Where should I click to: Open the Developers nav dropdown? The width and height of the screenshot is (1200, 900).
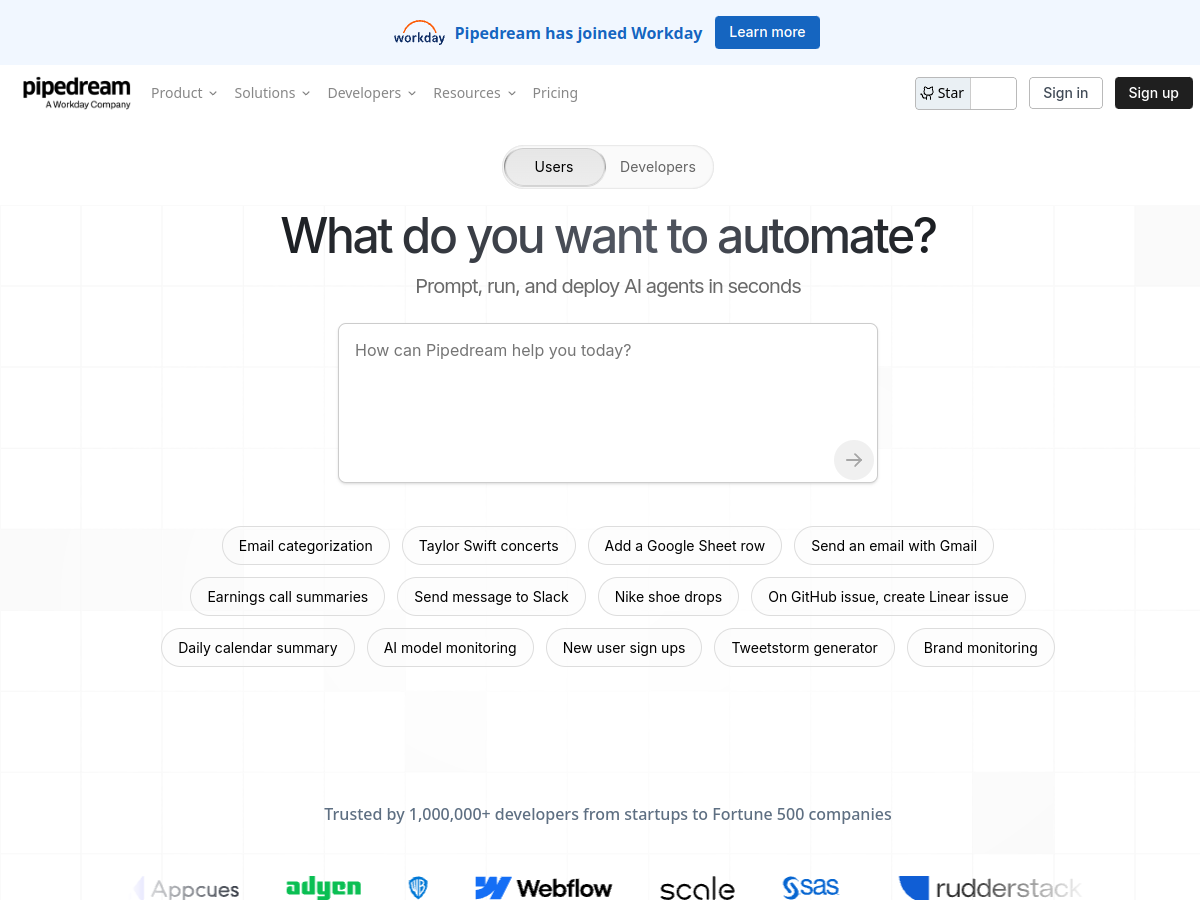click(x=372, y=93)
